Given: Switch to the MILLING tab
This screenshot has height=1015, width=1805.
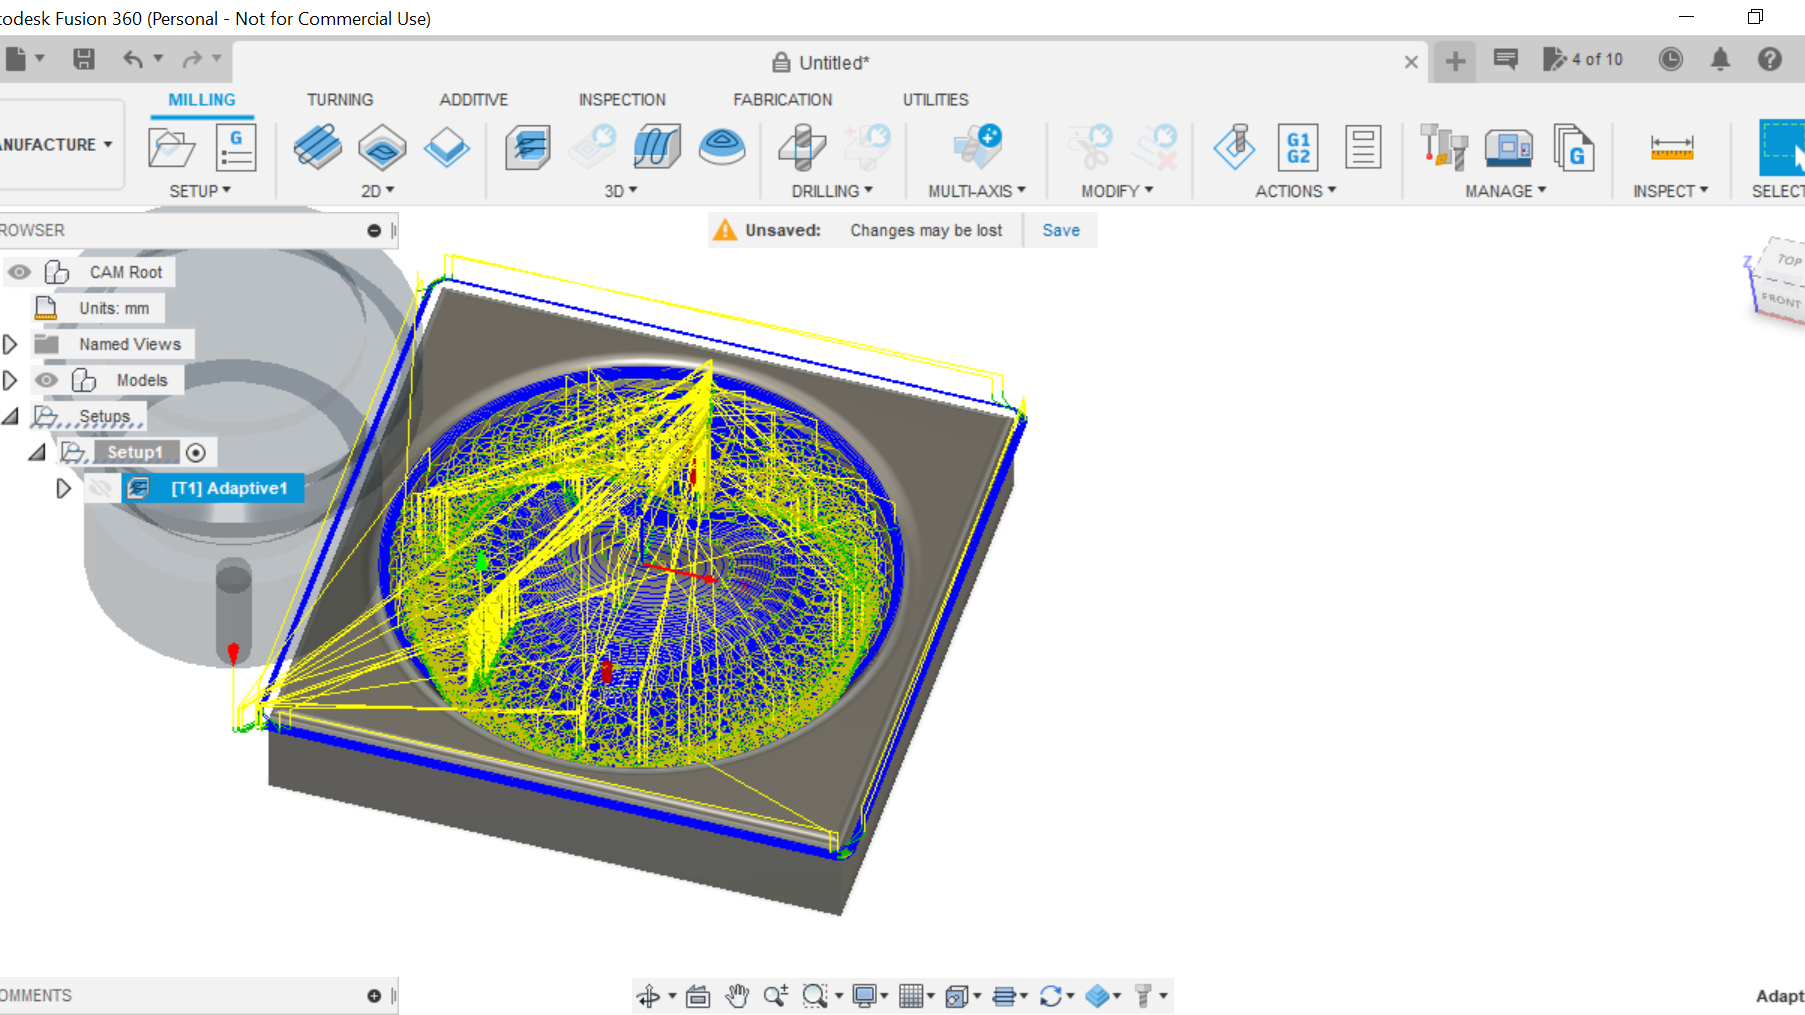Looking at the screenshot, I should click(x=202, y=100).
